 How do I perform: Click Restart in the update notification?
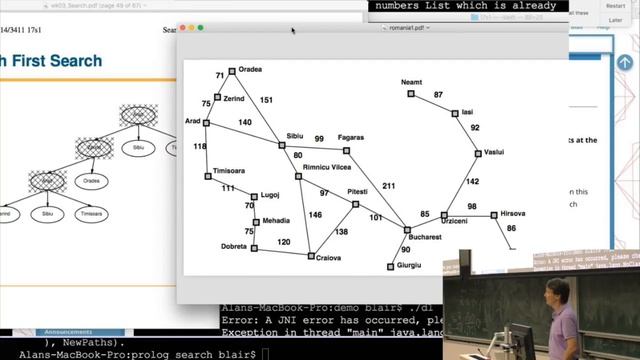[615, 6]
